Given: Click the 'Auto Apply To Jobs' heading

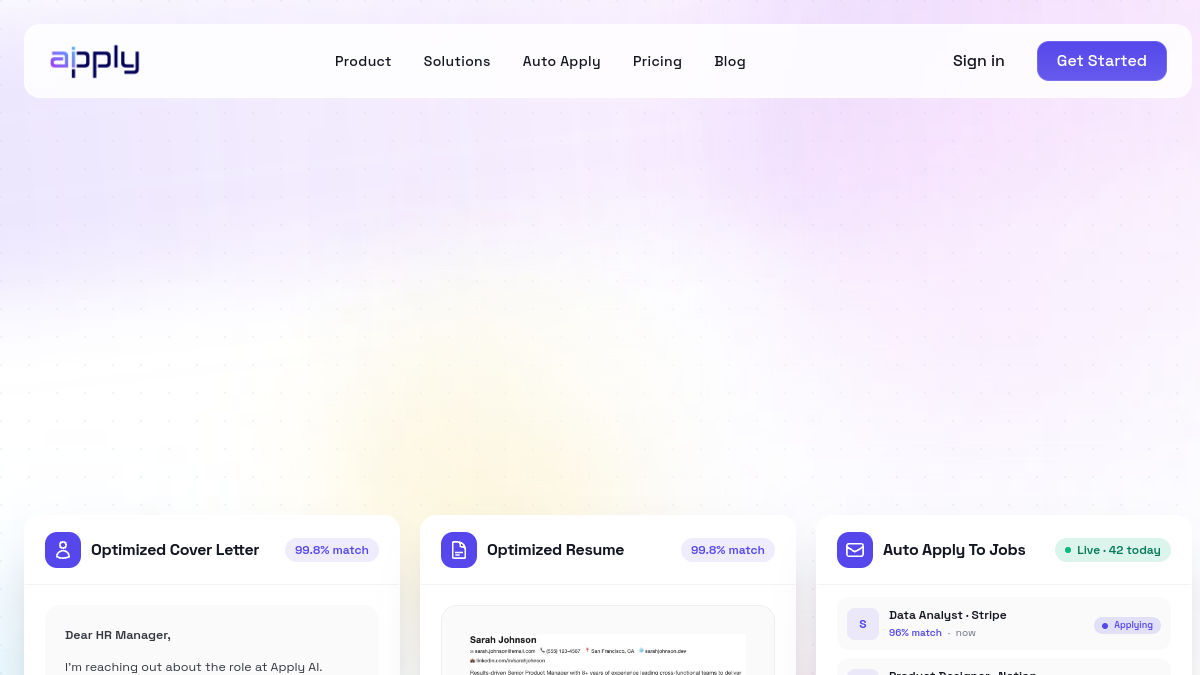Looking at the screenshot, I should click(954, 550).
